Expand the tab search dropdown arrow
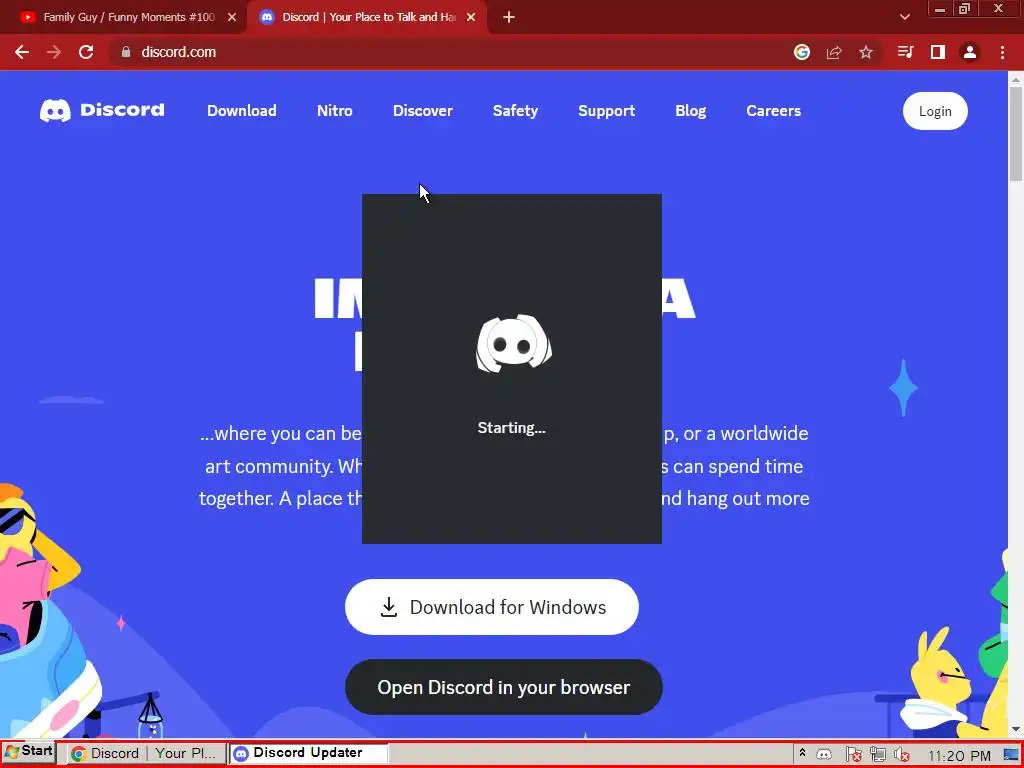The image size is (1024, 768). point(904,17)
